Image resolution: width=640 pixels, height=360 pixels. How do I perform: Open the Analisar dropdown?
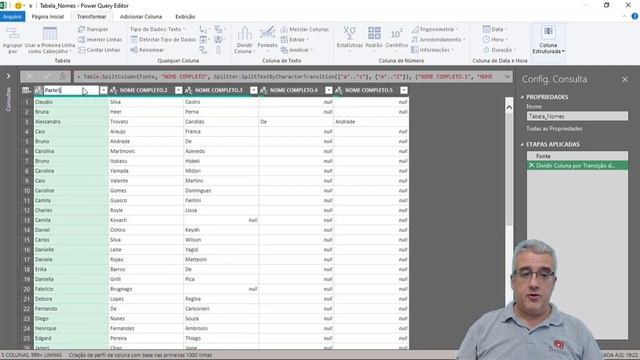click(x=297, y=50)
